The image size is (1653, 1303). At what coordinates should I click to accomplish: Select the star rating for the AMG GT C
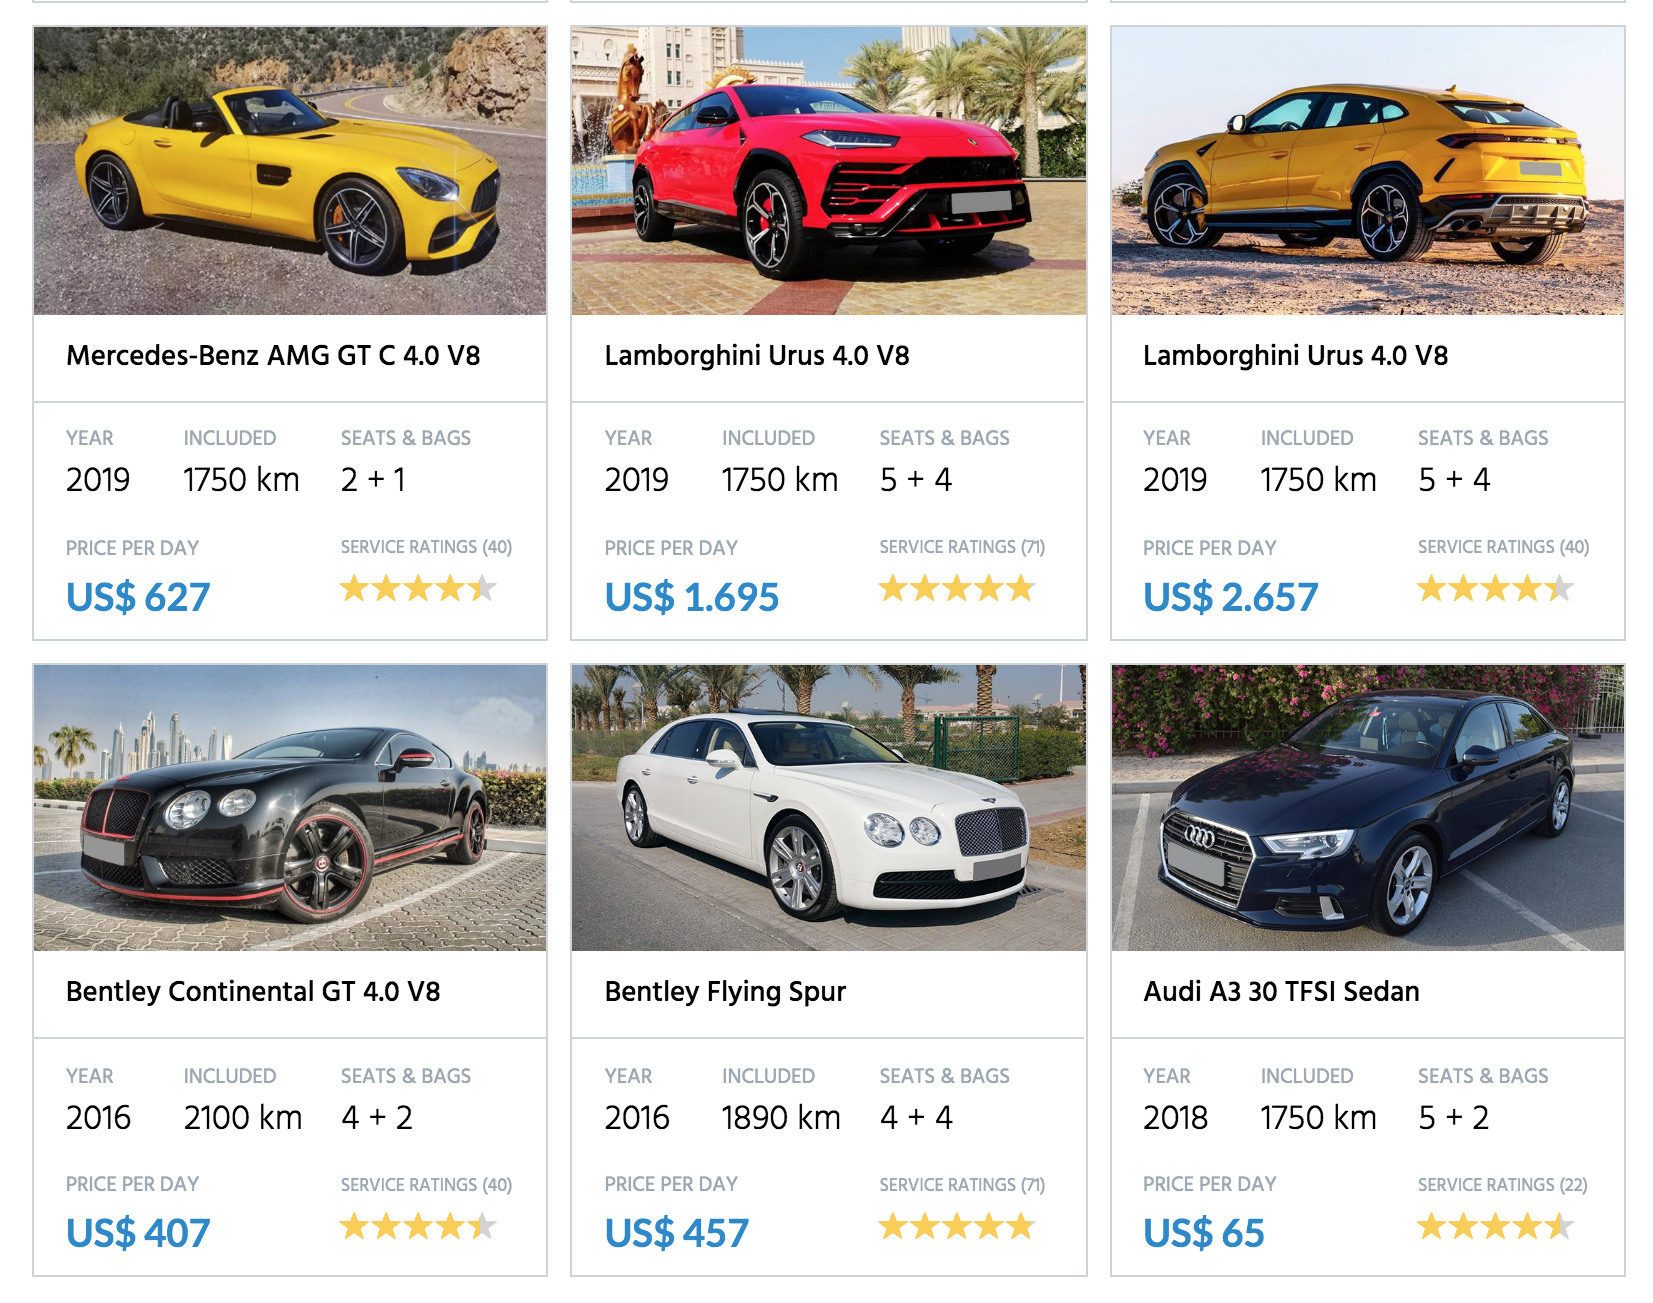click(x=417, y=588)
